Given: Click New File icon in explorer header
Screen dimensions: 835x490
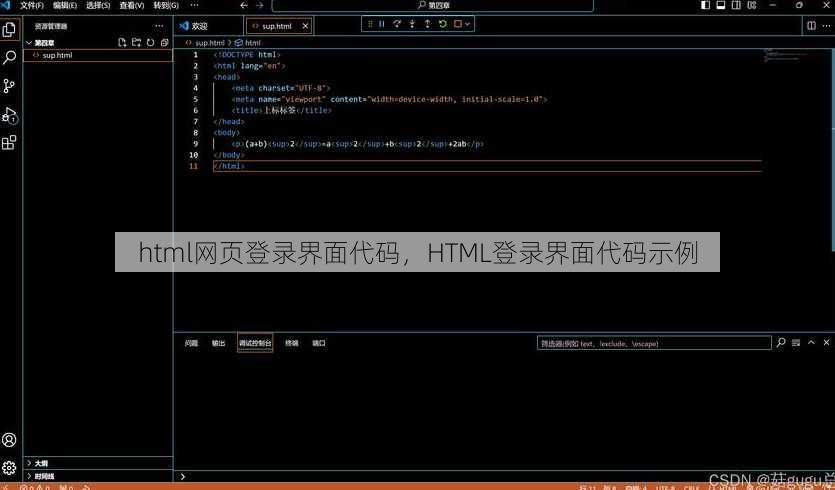Looking at the screenshot, I should pos(122,43).
